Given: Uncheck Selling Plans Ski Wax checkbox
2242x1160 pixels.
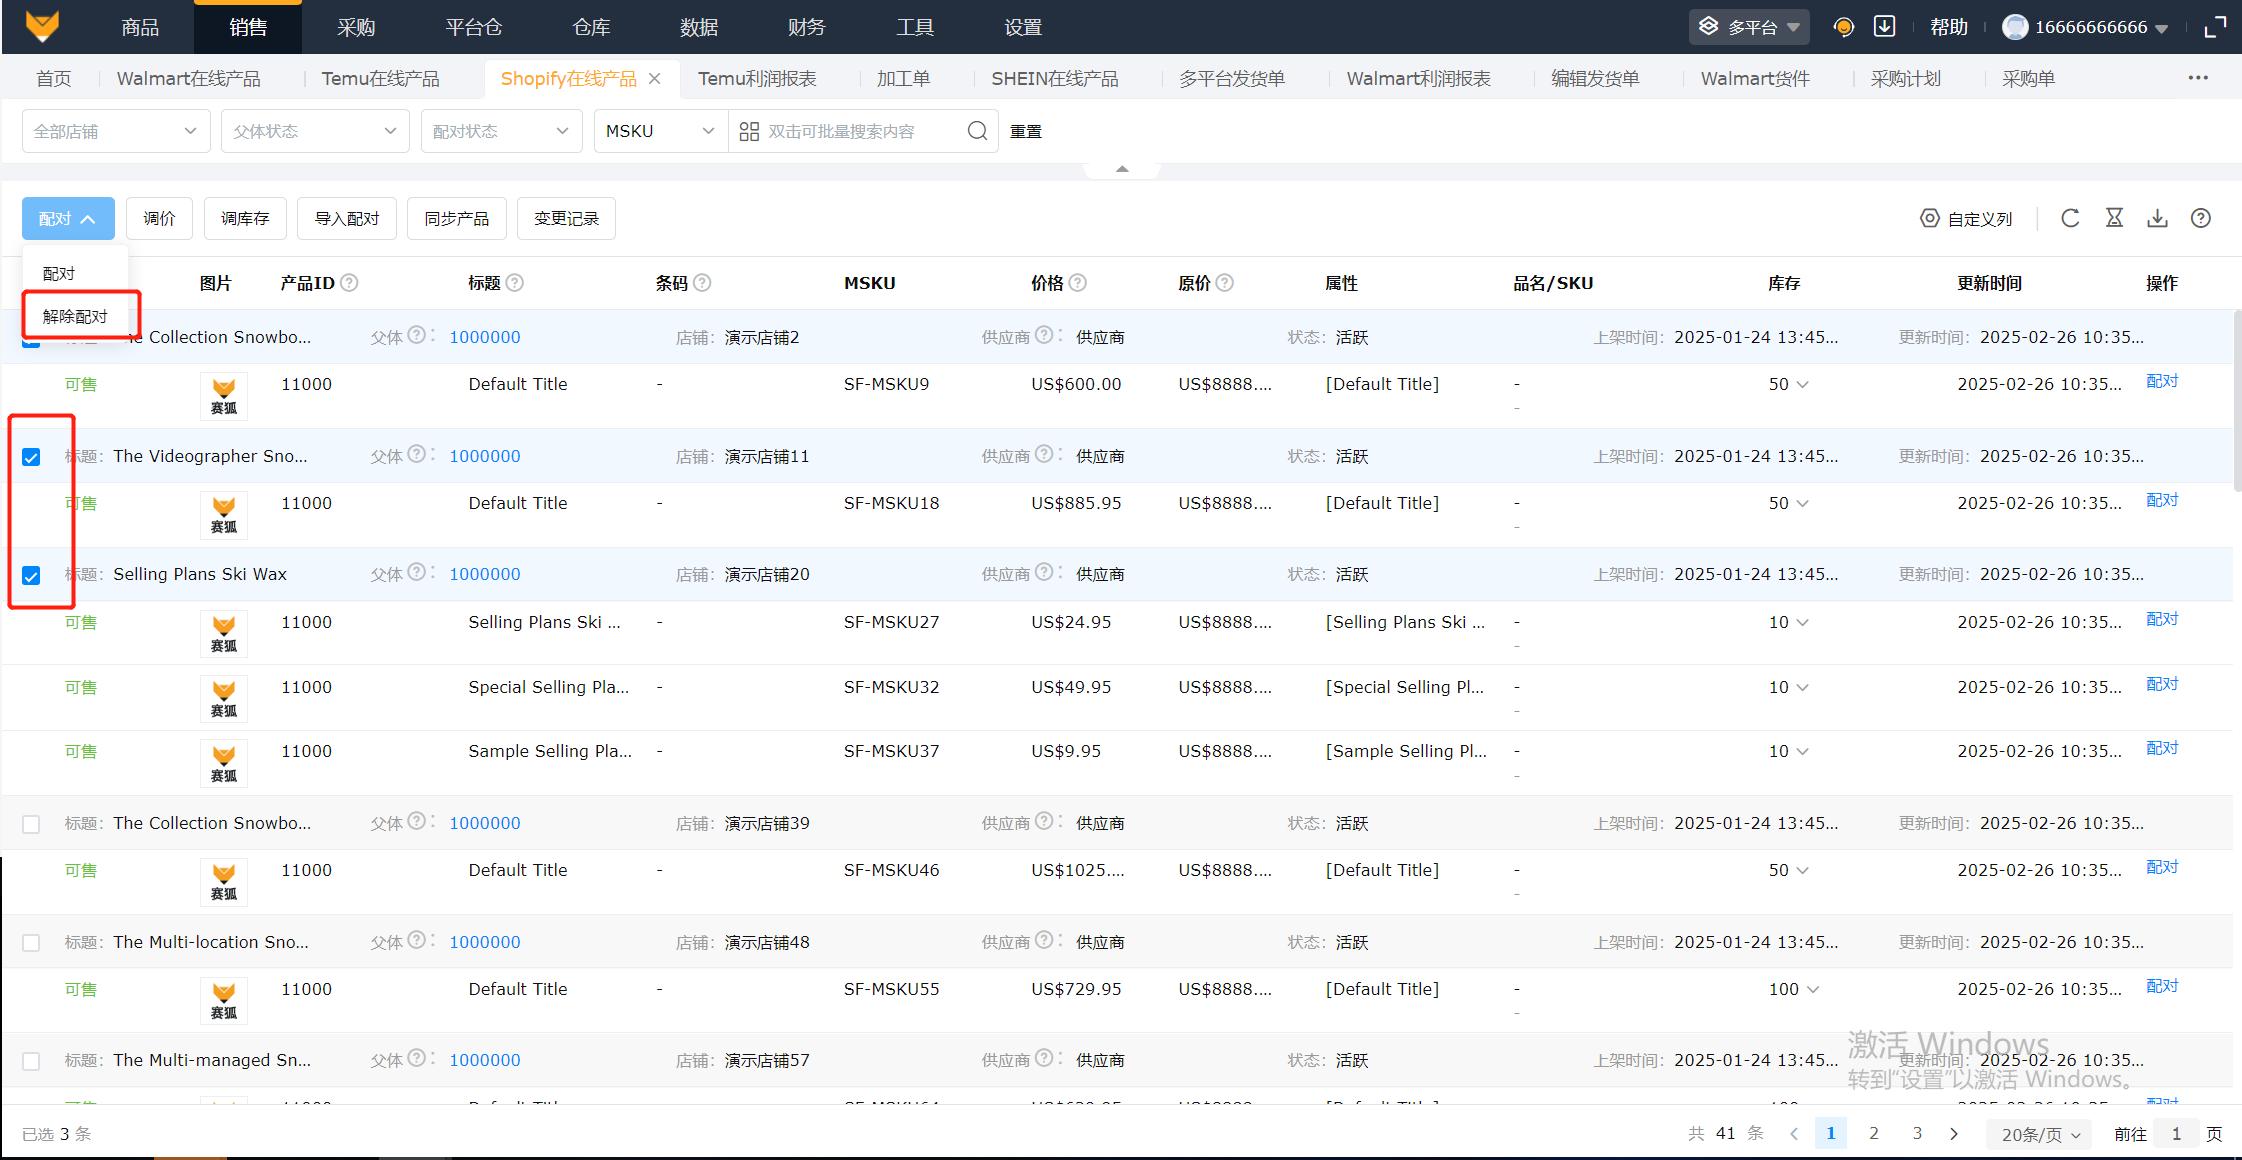Looking at the screenshot, I should point(31,576).
